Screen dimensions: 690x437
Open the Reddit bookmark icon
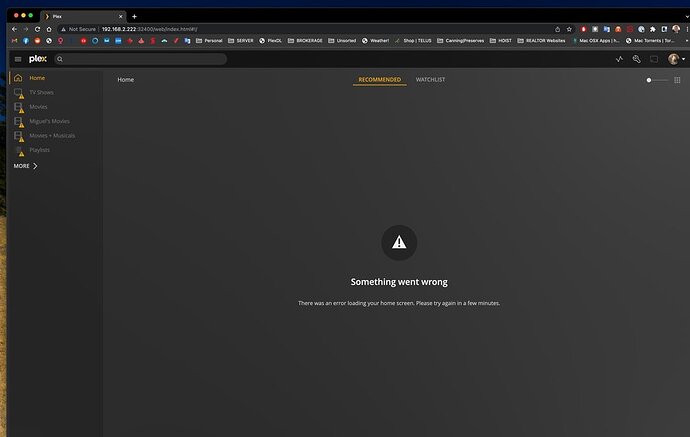pyautogui.click(x=37, y=40)
